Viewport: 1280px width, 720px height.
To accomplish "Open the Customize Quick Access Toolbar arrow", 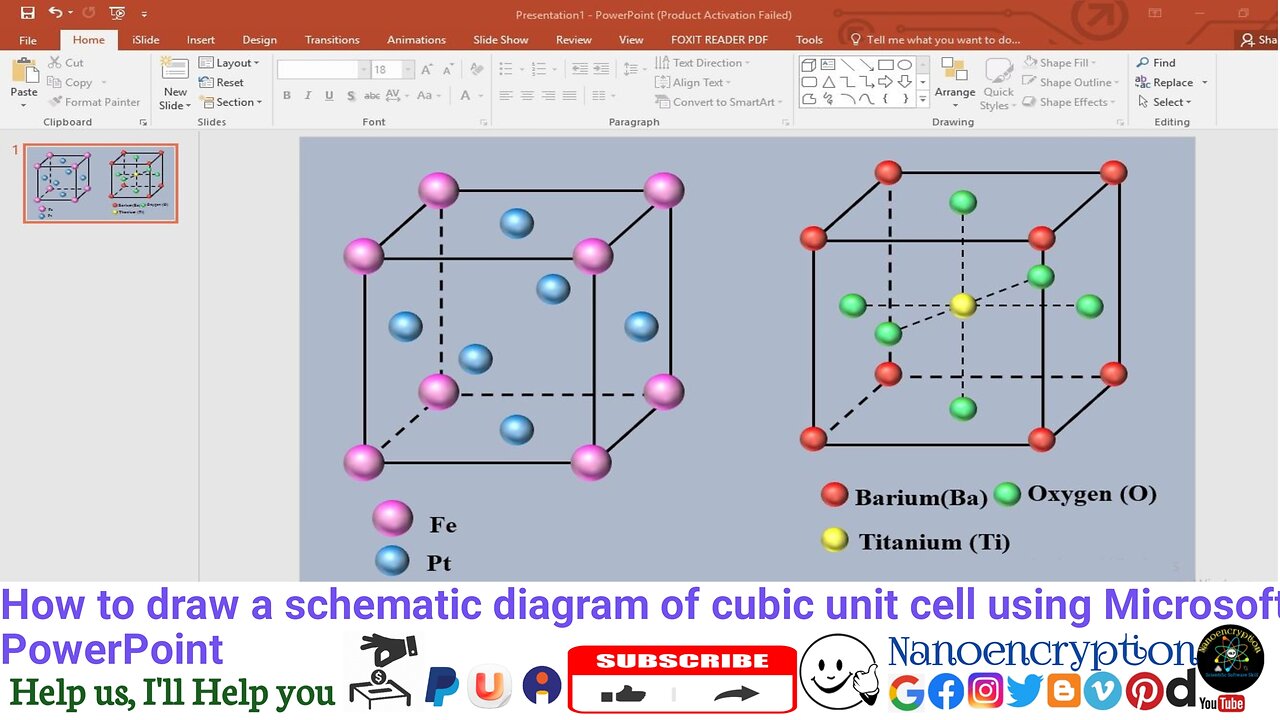I will tap(144, 14).
